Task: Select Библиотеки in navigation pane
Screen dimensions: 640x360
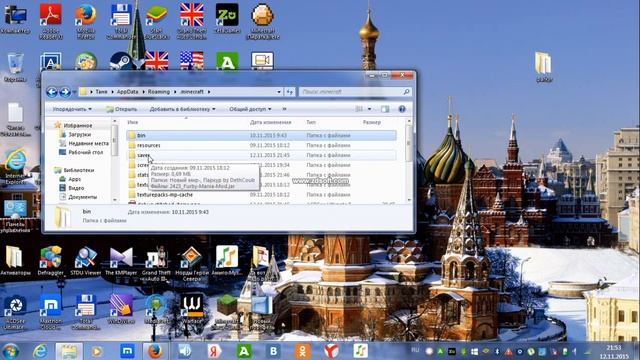Action: pos(78,170)
